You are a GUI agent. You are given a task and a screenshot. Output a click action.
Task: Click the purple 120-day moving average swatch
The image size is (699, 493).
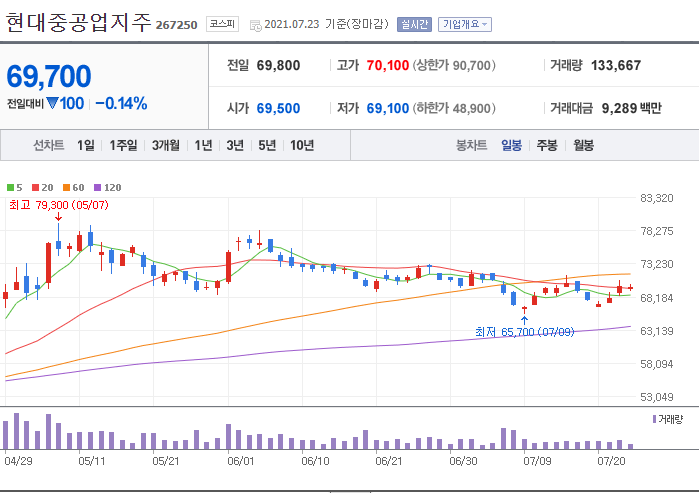(x=98, y=188)
